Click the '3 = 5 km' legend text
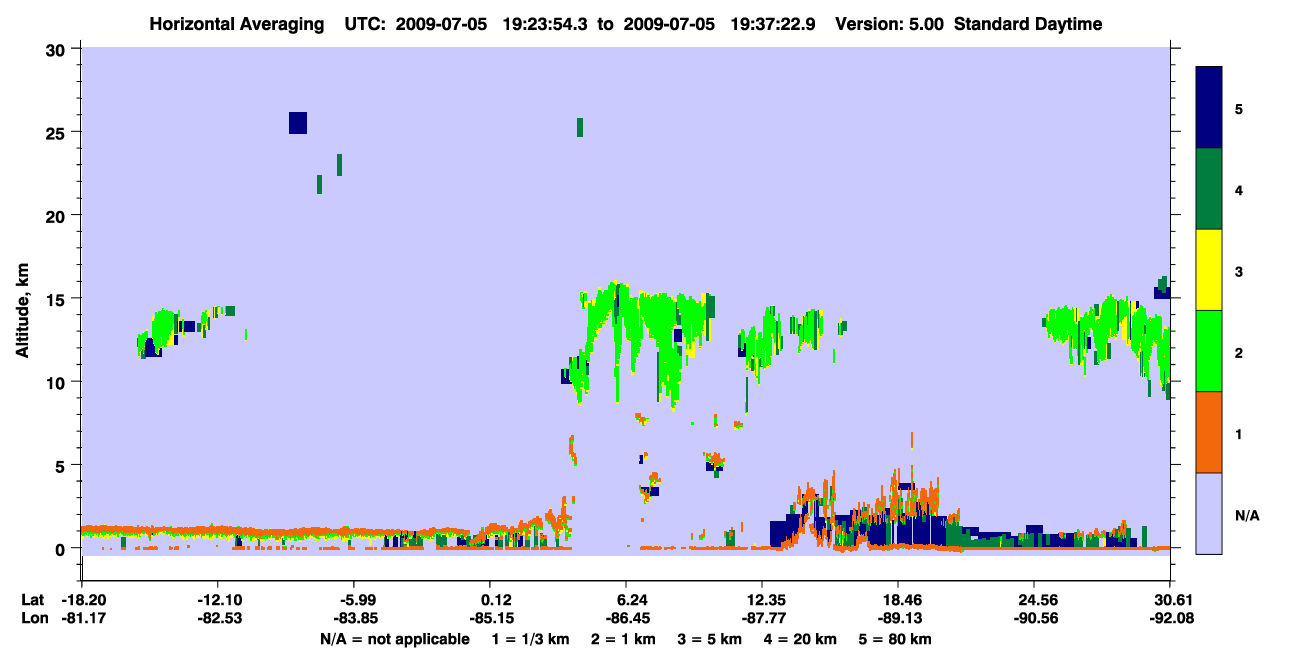Viewport: 1300px width, 667px height. pos(710,639)
